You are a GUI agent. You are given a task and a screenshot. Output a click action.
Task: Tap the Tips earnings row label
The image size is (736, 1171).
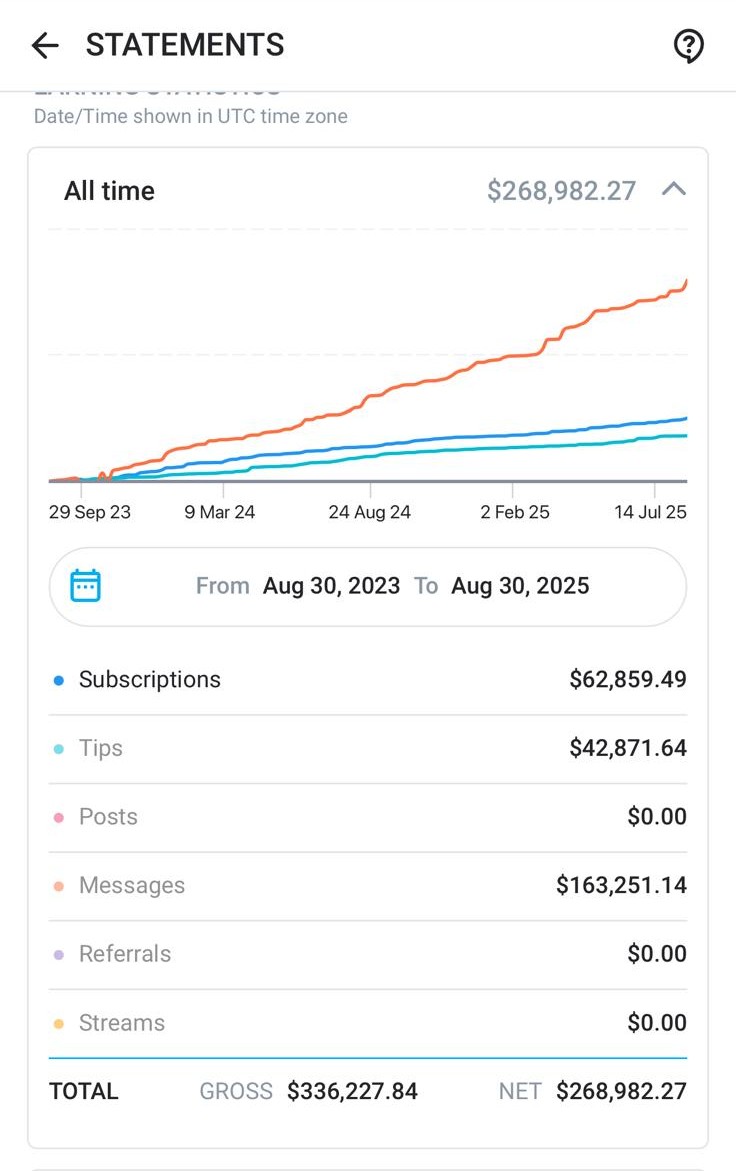[x=101, y=748]
